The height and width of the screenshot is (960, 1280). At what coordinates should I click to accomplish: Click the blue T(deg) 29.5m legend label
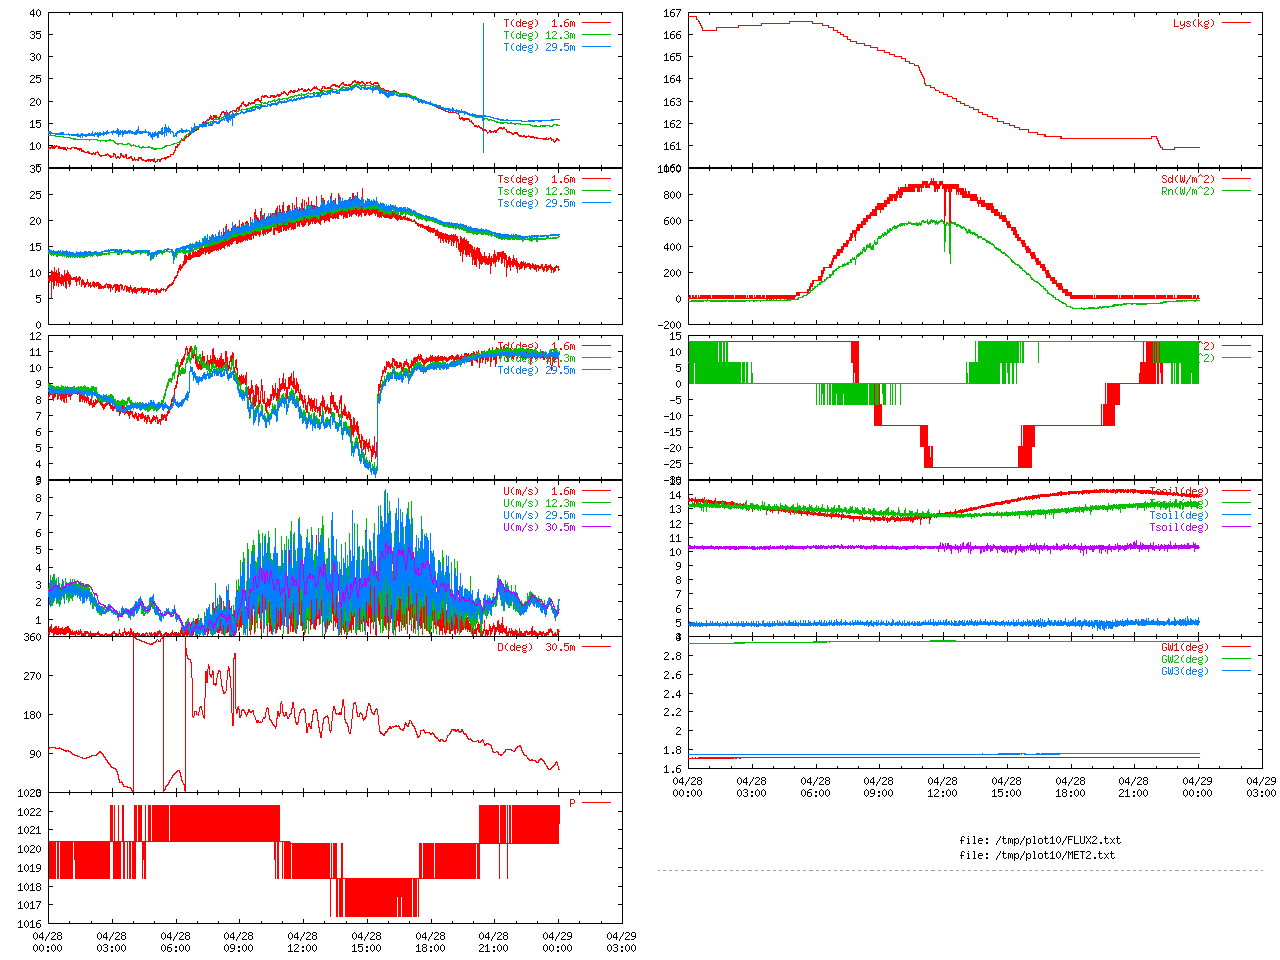[539, 47]
